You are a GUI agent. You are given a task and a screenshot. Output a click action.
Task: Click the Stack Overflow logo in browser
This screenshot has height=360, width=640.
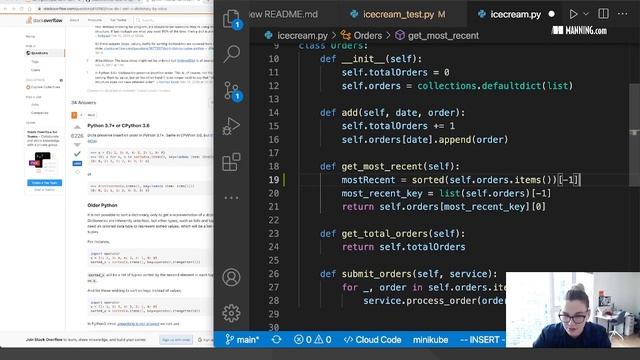click(x=44, y=20)
